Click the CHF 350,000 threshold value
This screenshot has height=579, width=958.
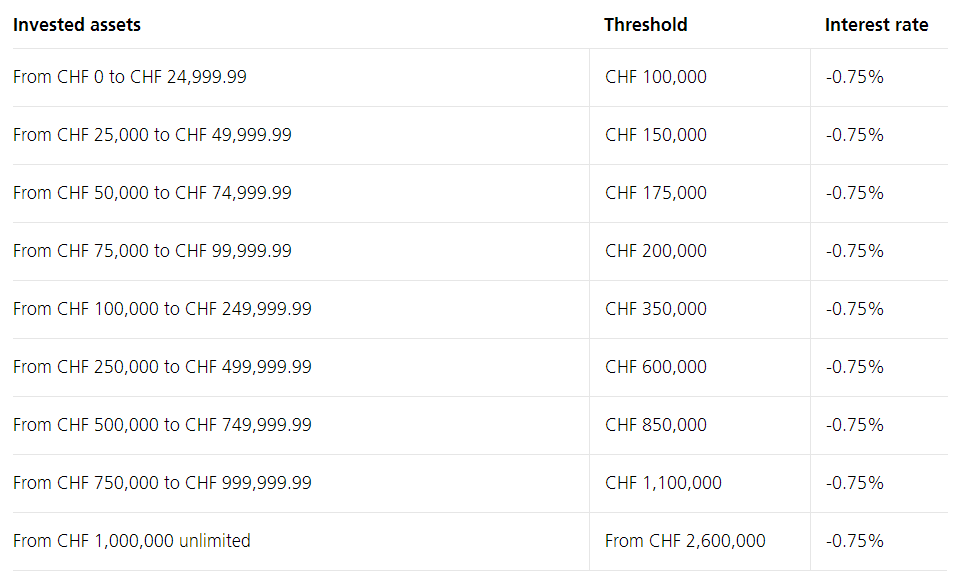(x=656, y=309)
